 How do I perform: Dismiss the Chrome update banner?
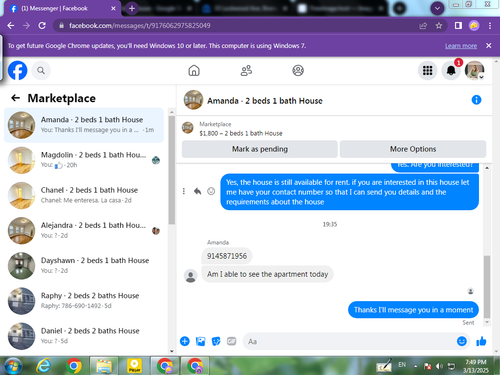click(x=489, y=46)
